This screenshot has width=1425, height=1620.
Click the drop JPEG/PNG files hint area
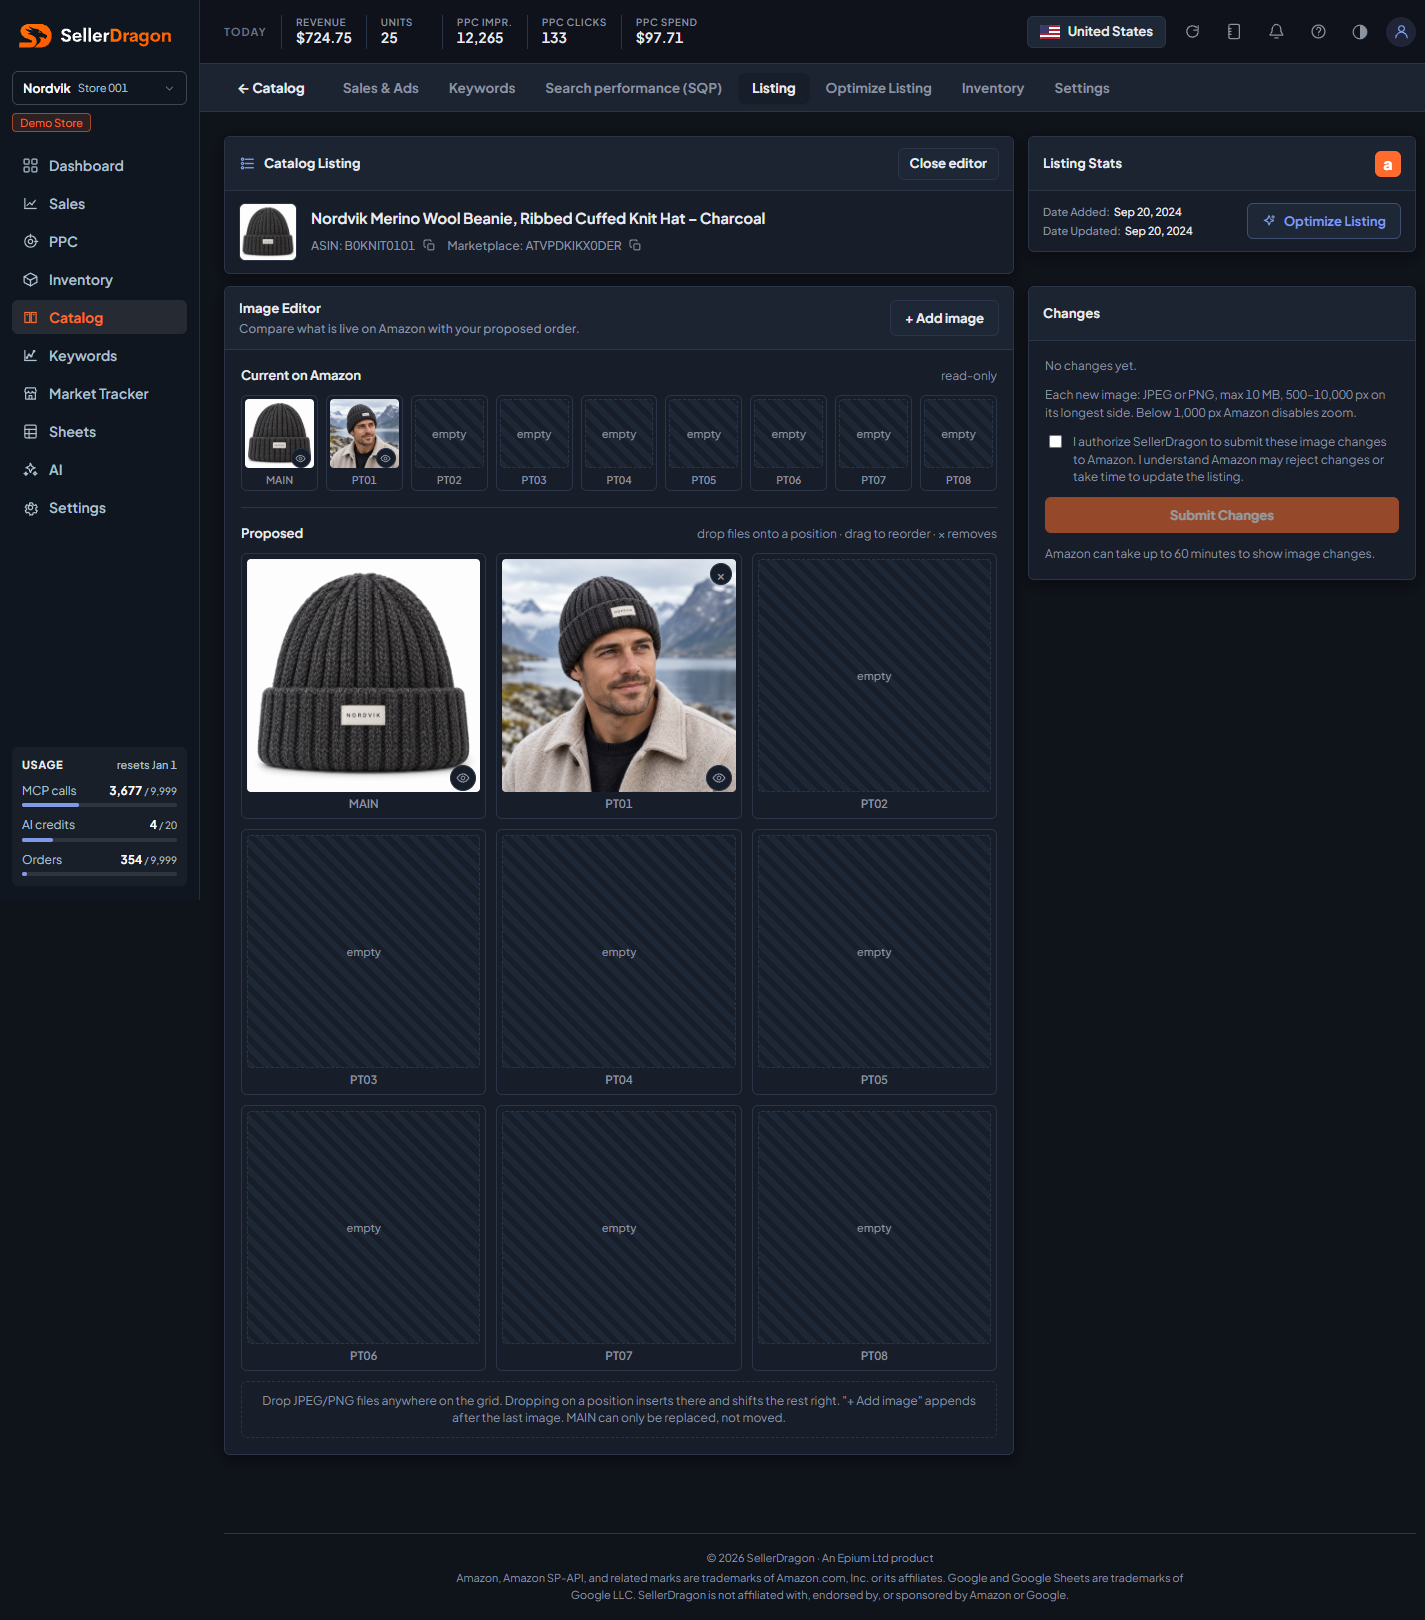point(619,1410)
